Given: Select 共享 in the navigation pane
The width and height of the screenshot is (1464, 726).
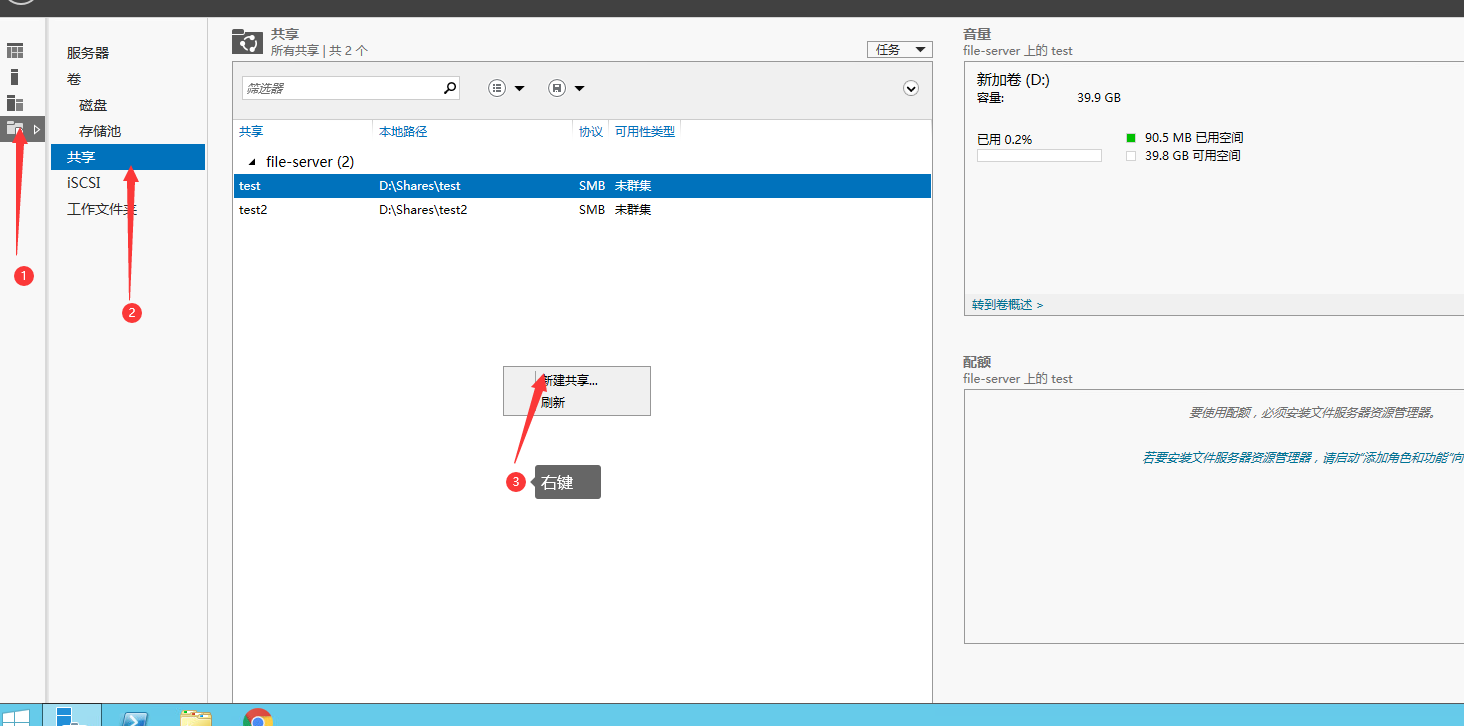Looking at the screenshot, I should (128, 157).
